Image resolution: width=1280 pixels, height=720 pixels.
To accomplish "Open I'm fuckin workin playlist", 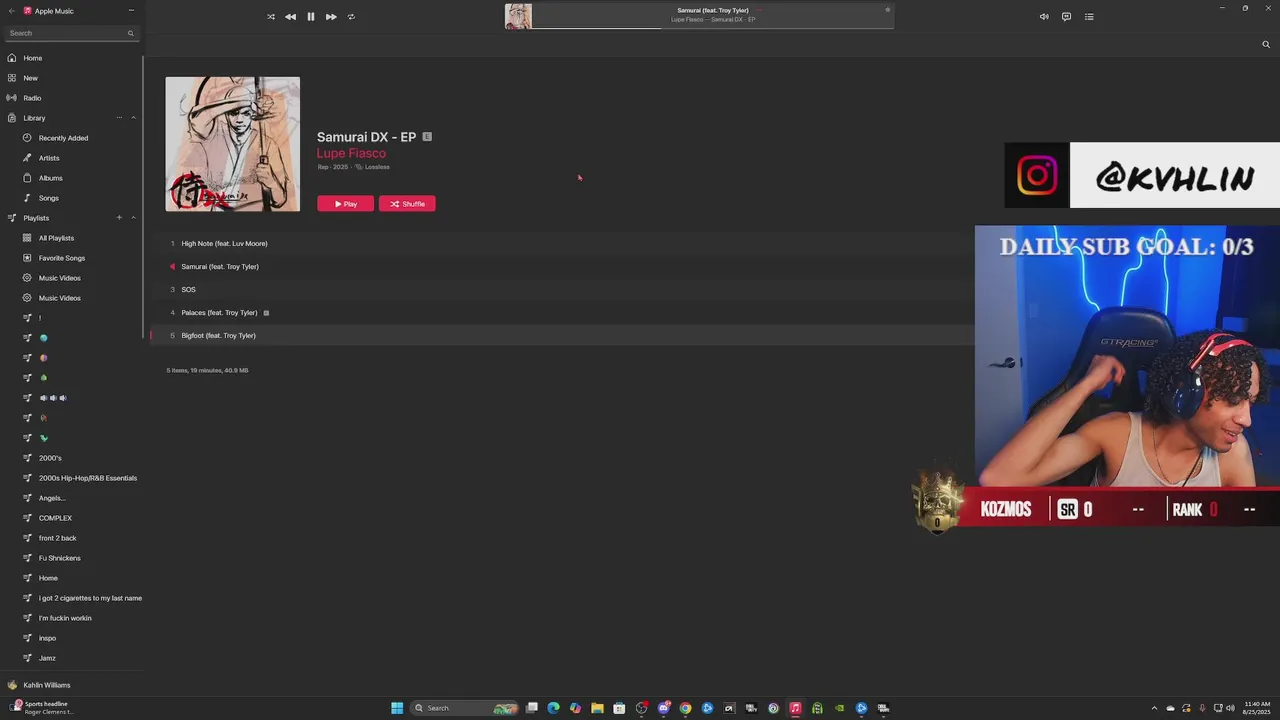I will 65,618.
